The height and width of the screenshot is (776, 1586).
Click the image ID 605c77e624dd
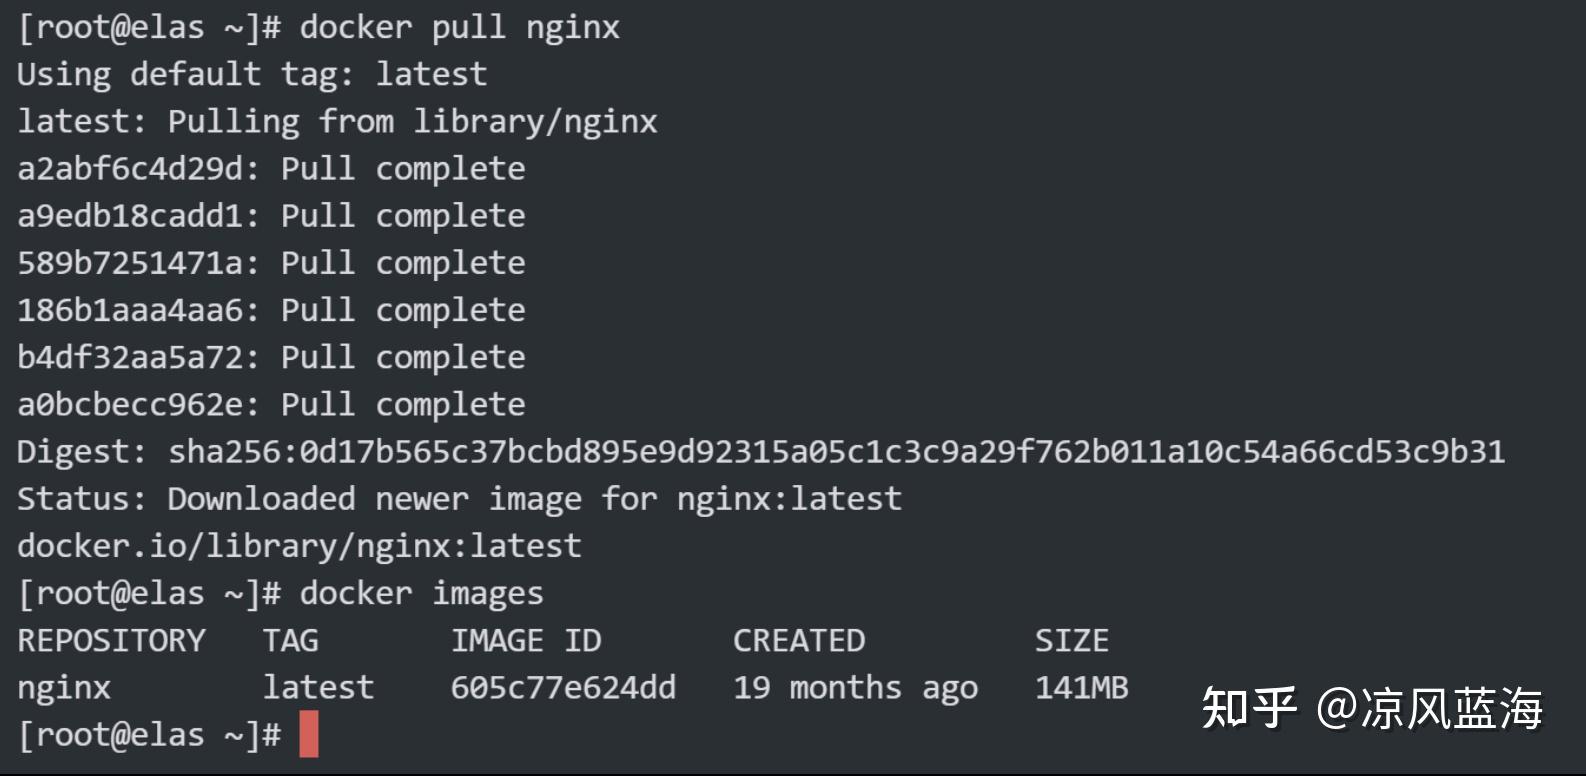[563, 687]
